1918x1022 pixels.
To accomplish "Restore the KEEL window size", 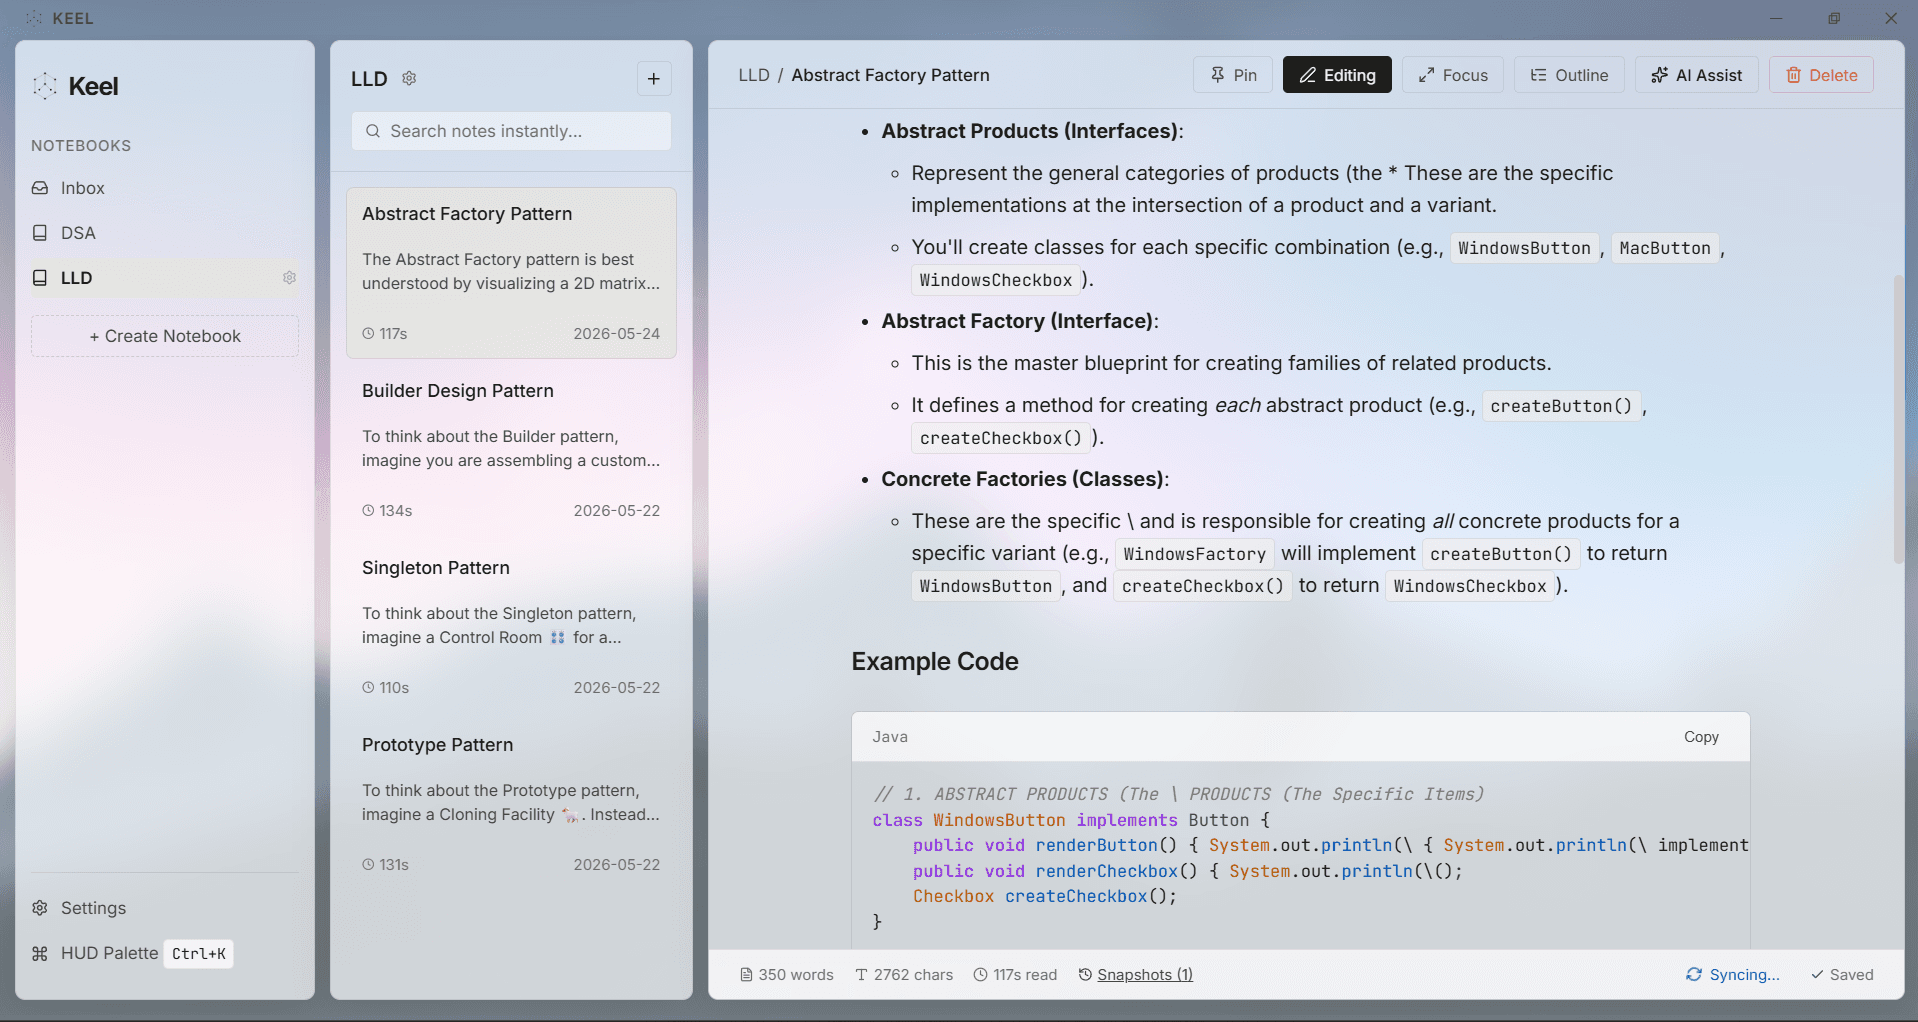I will (1834, 18).
